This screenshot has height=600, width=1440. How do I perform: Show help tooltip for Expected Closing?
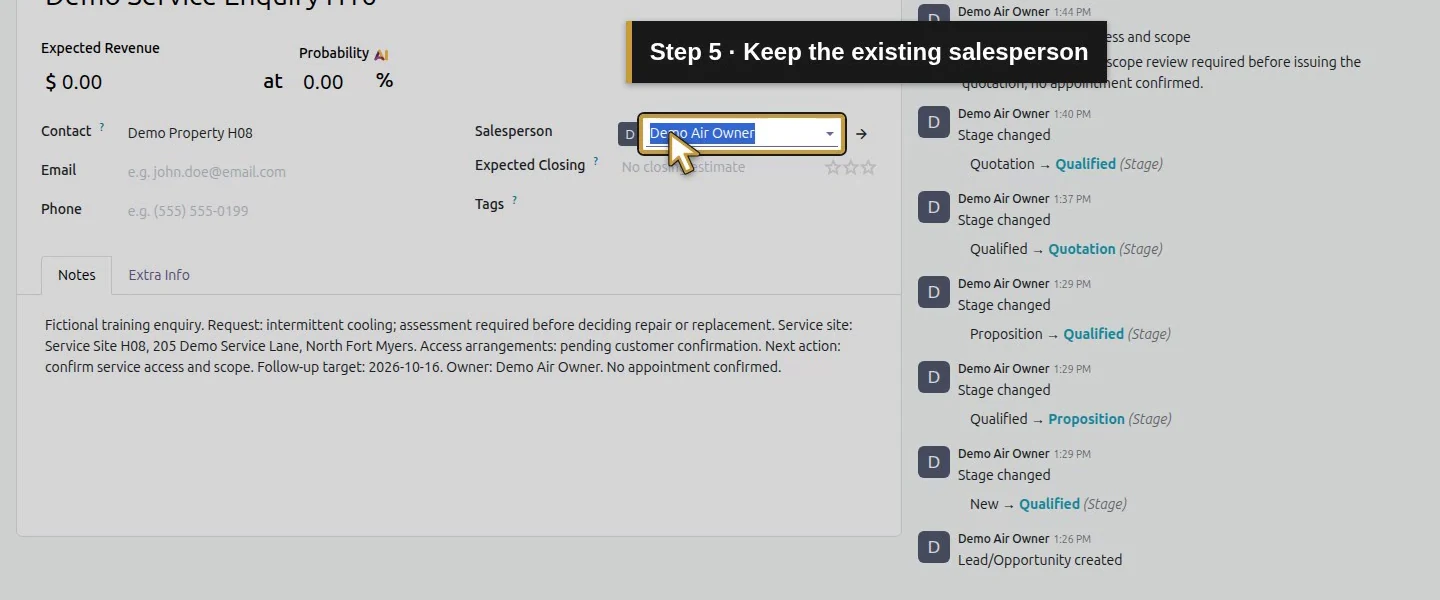click(x=596, y=161)
